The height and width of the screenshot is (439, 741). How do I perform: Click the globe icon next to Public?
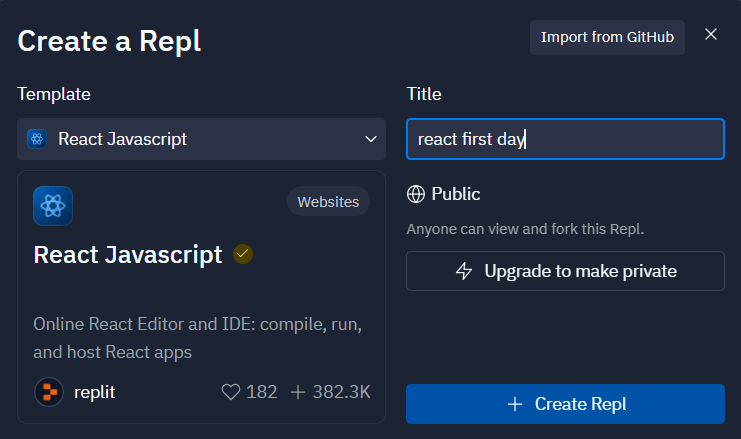(416, 194)
